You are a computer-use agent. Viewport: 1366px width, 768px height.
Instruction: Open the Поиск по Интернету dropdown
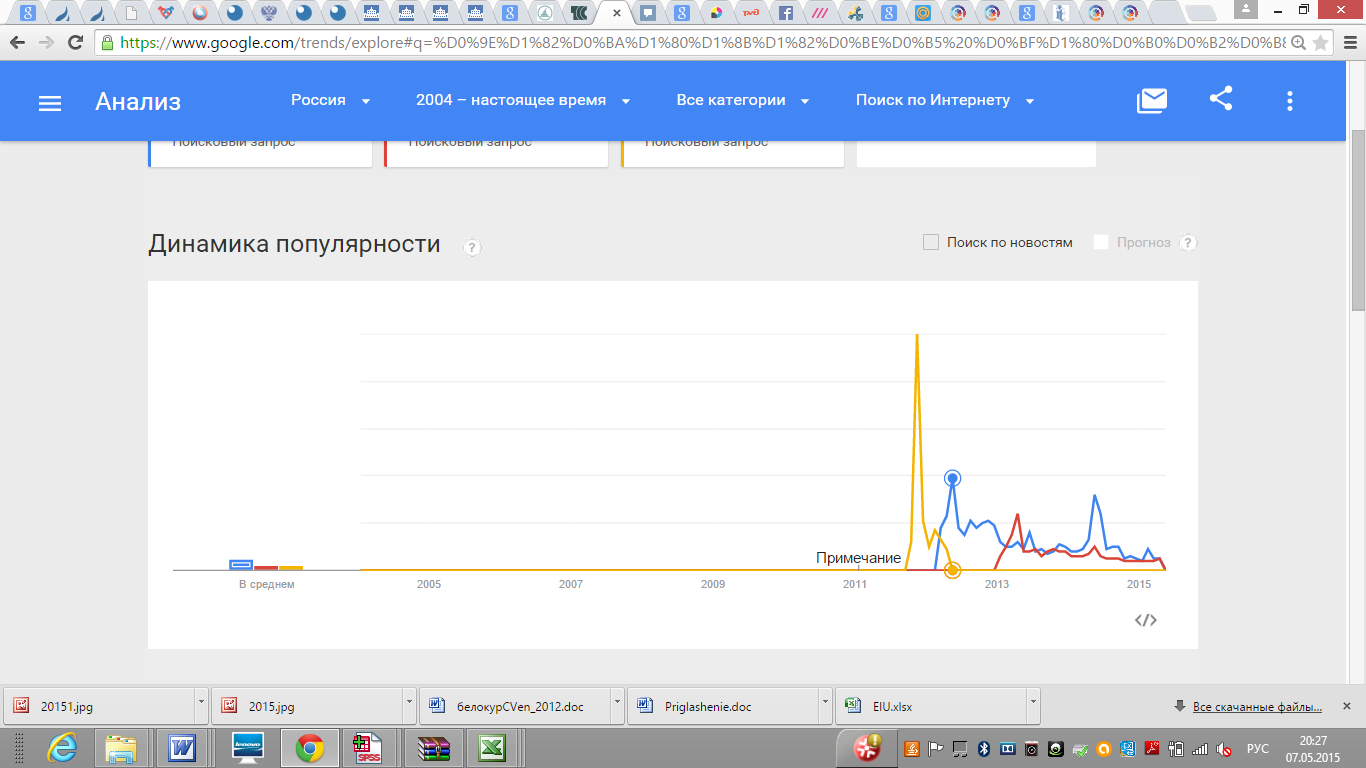945,100
